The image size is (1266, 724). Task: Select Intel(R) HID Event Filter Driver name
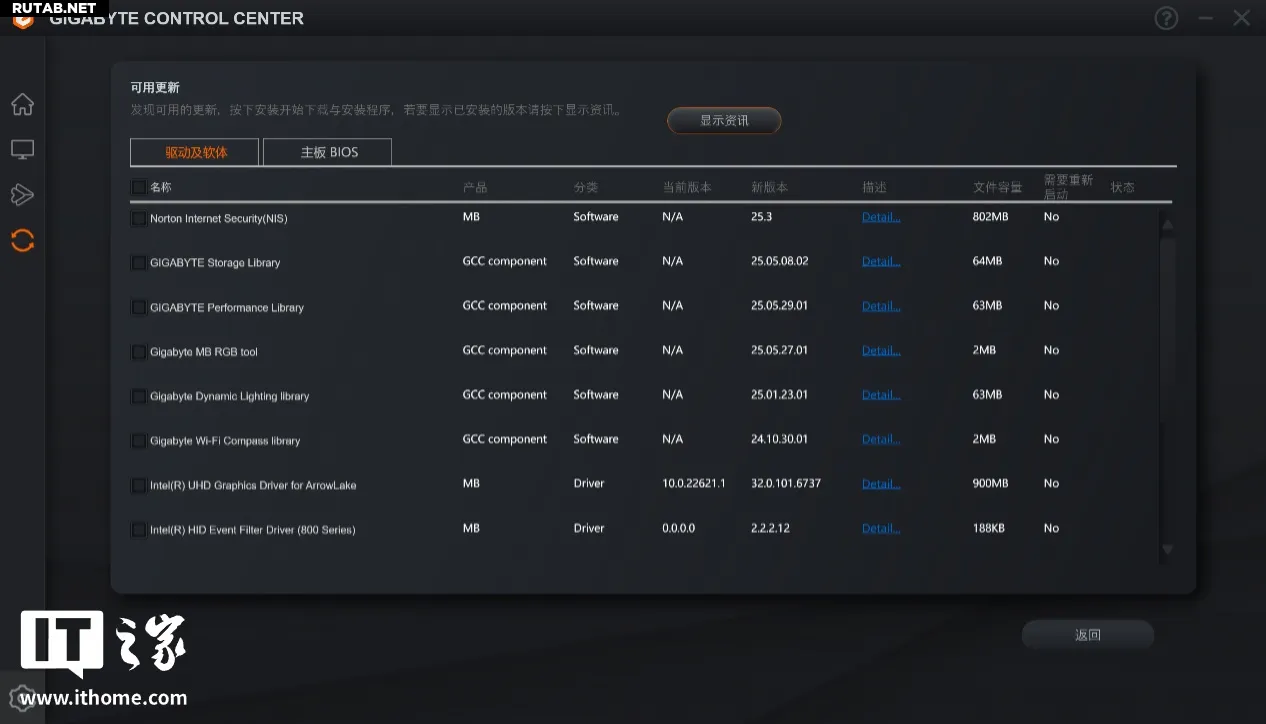tap(253, 530)
